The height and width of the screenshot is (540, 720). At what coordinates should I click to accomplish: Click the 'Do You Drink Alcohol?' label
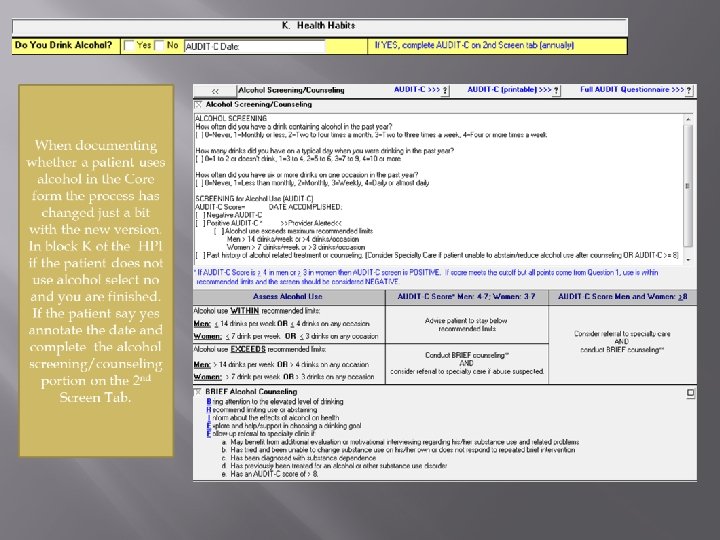pyautogui.click(x=63, y=45)
